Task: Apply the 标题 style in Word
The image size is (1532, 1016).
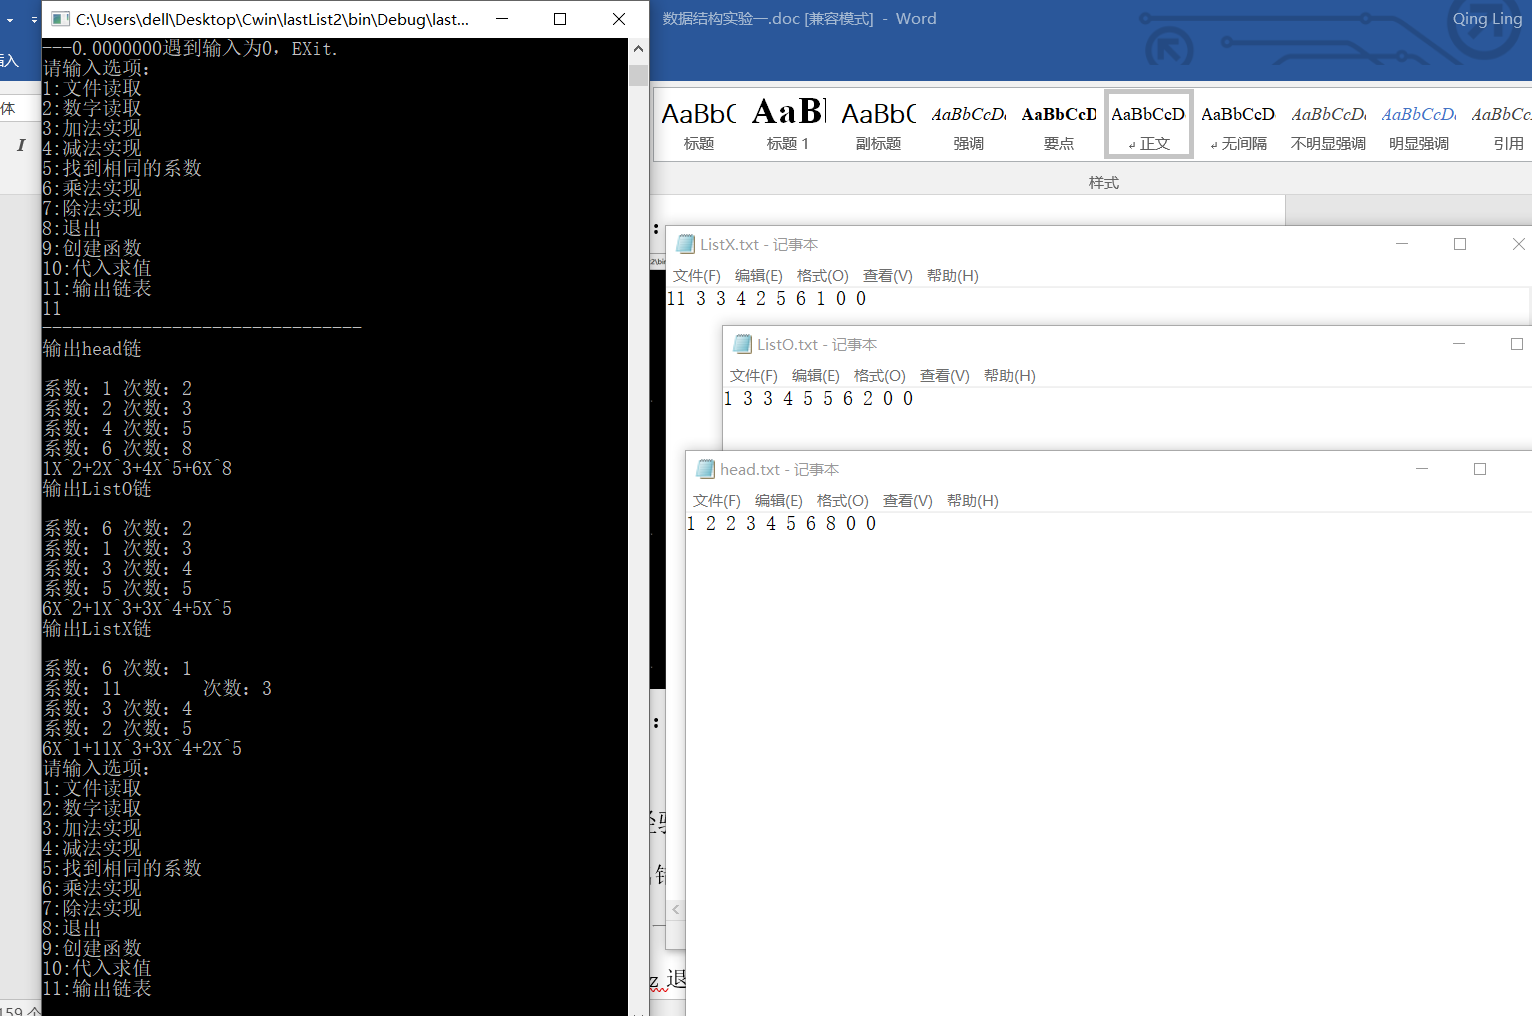Action: tap(699, 125)
